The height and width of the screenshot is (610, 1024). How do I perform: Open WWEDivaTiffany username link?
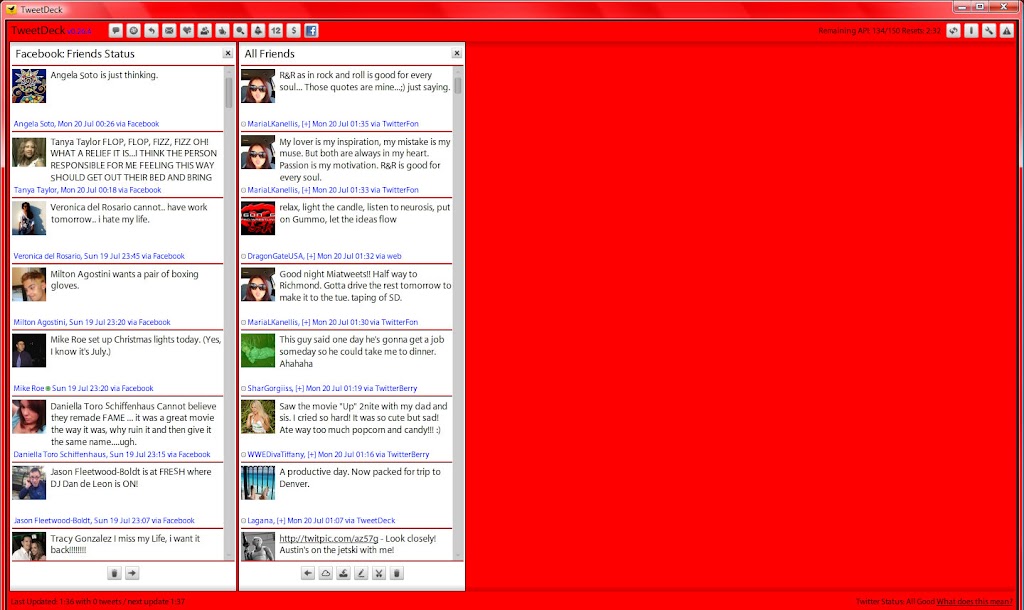(x=276, y=454)
